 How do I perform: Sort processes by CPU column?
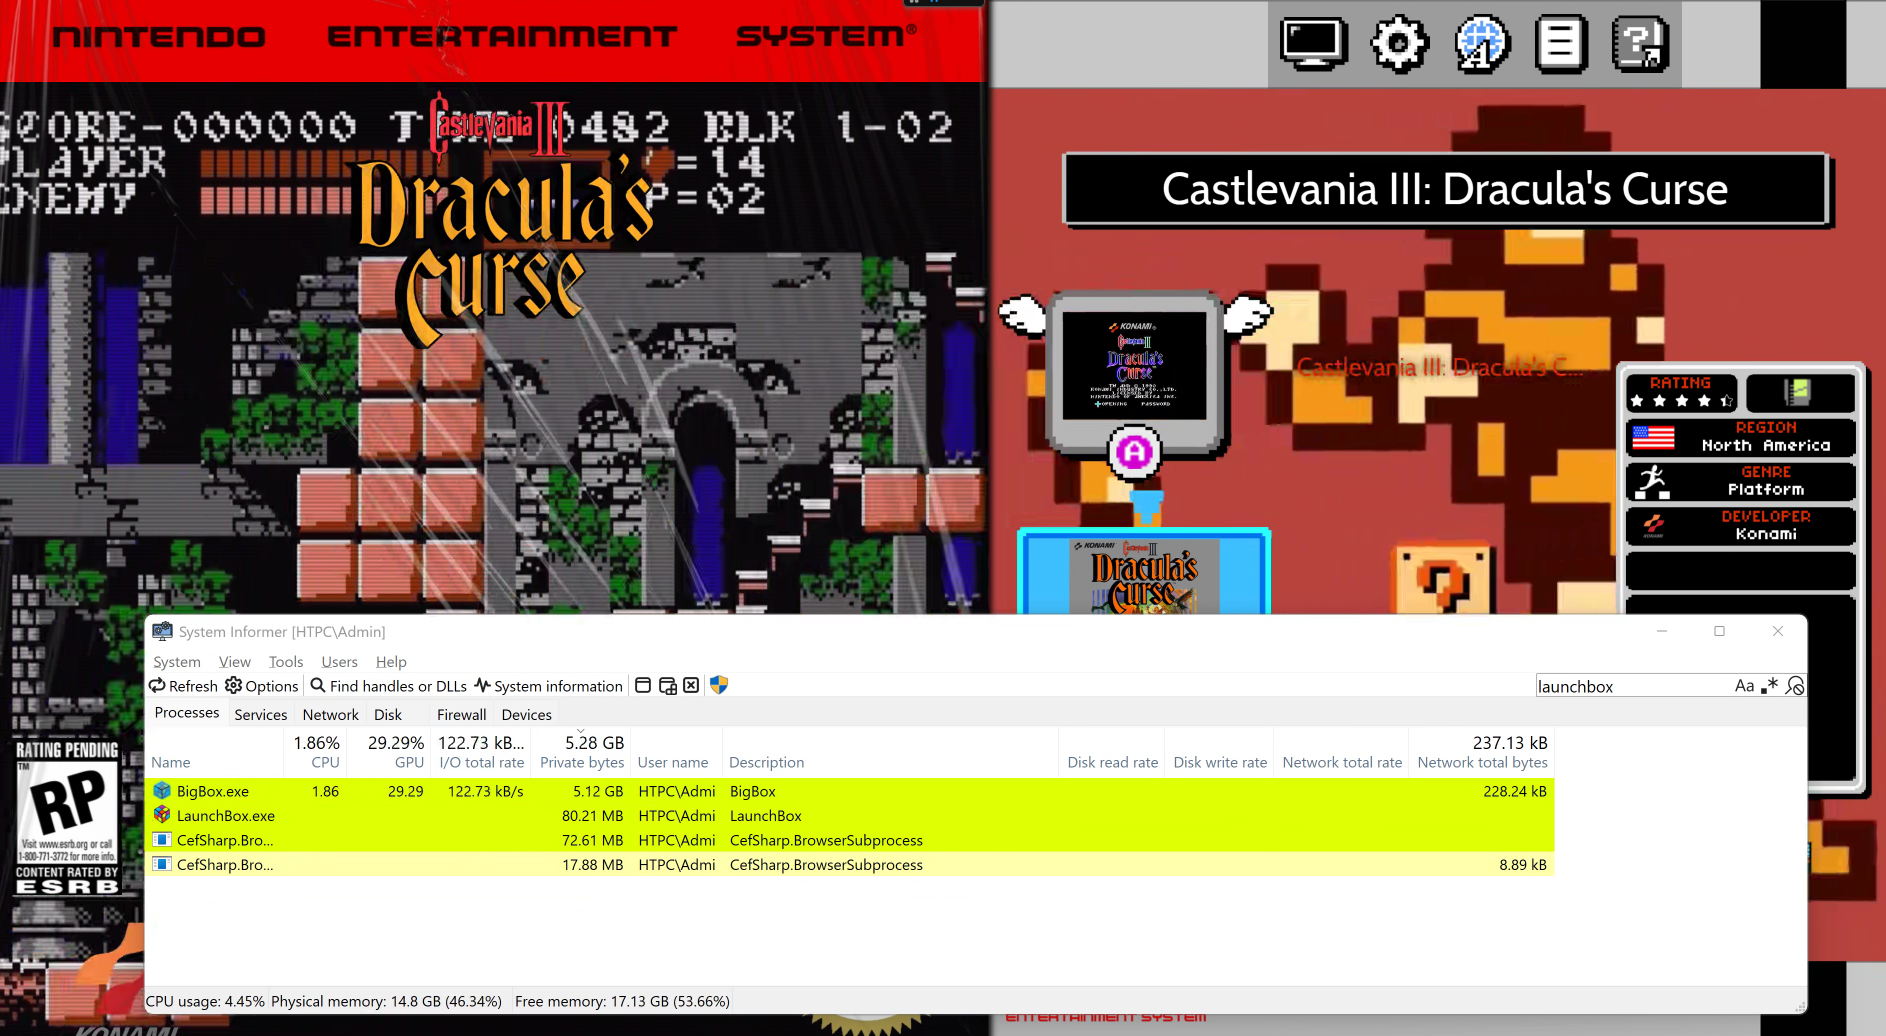pyautogui.click(x=325, y=762)
